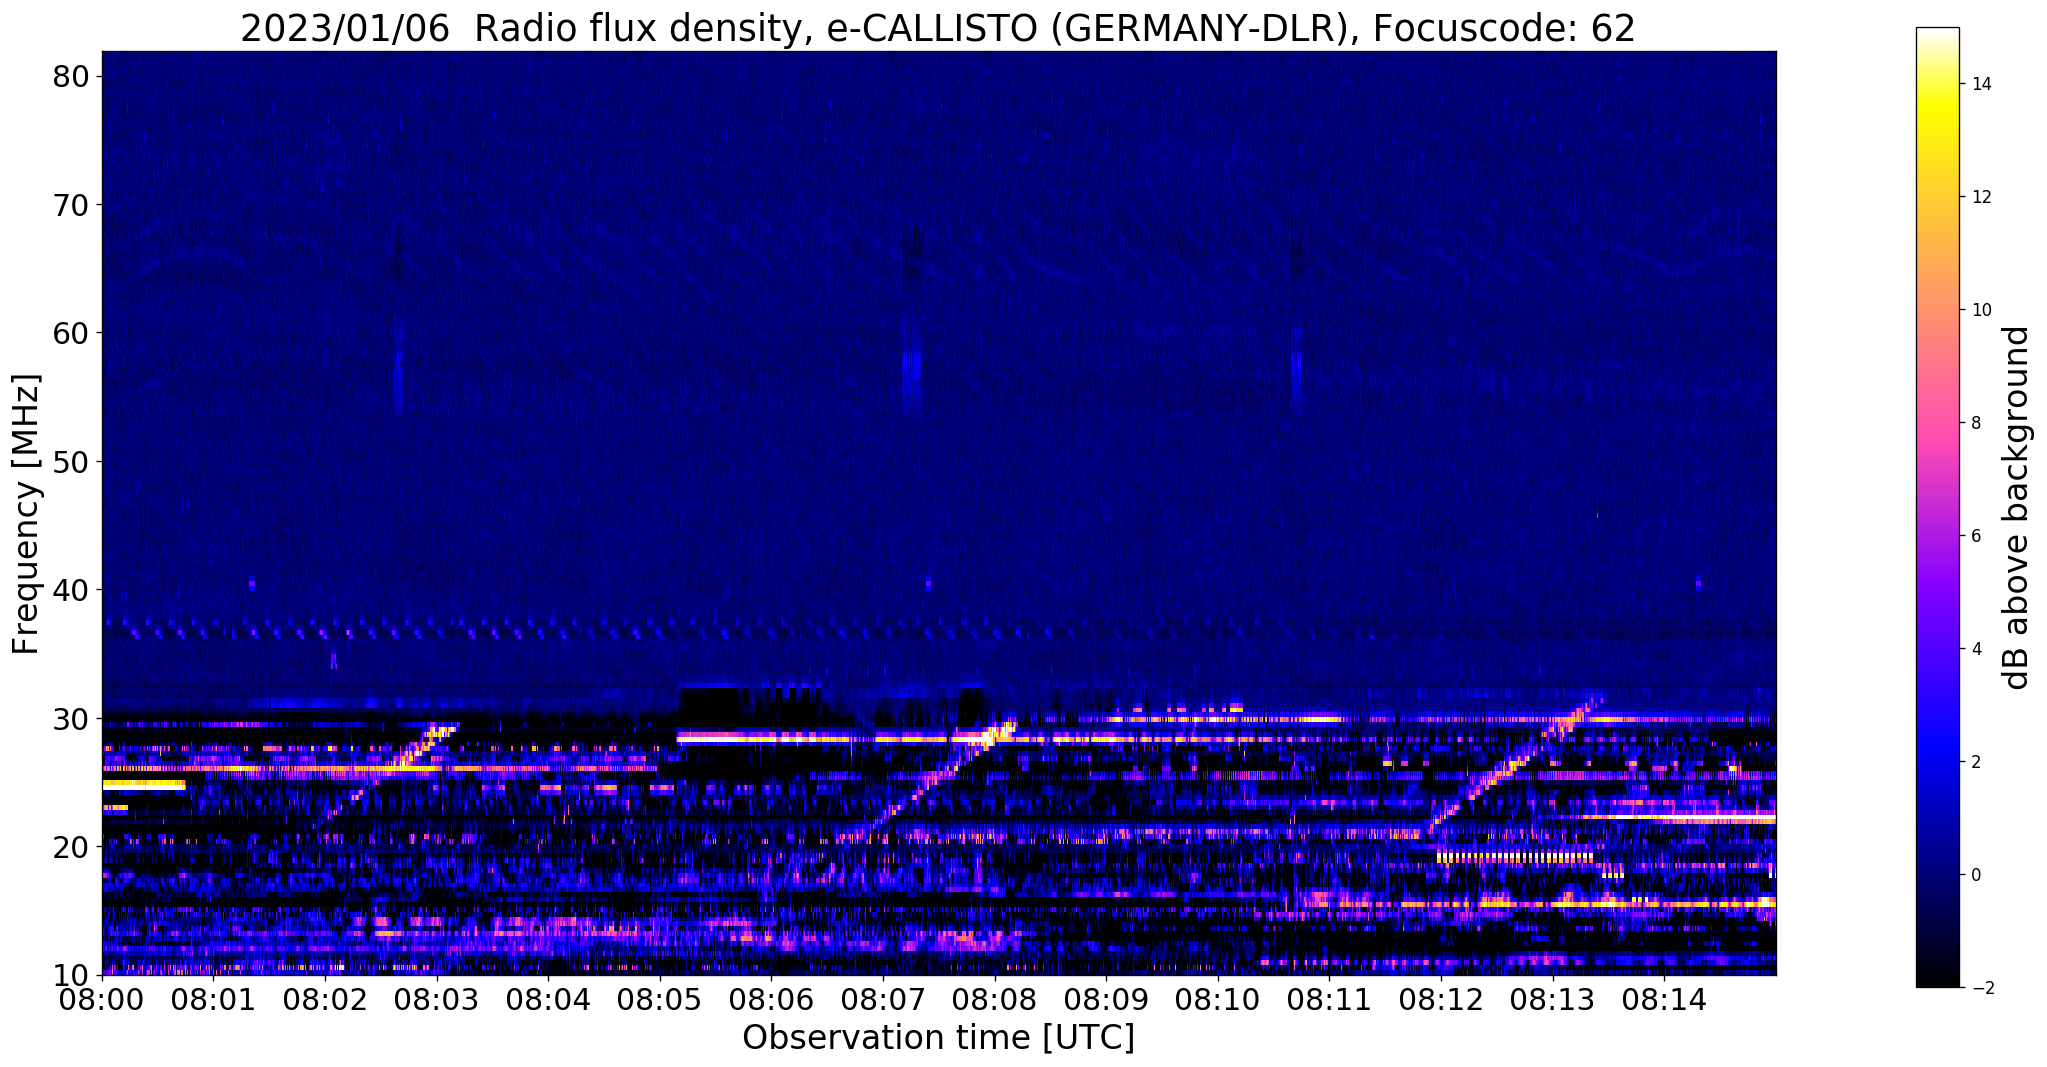
Task: Click the colorbar tick label 2
Action: click(x=1975, y=762)
